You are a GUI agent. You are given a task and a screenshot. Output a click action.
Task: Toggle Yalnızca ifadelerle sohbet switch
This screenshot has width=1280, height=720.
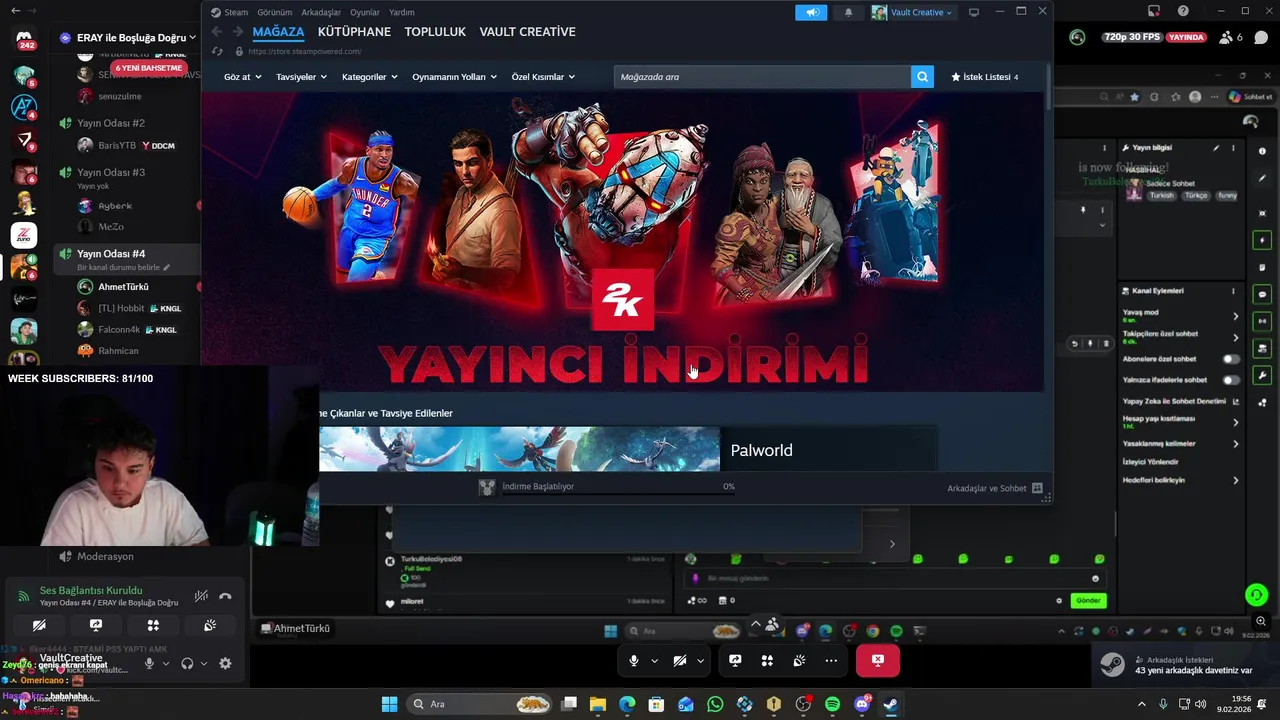pos(1231,380)
